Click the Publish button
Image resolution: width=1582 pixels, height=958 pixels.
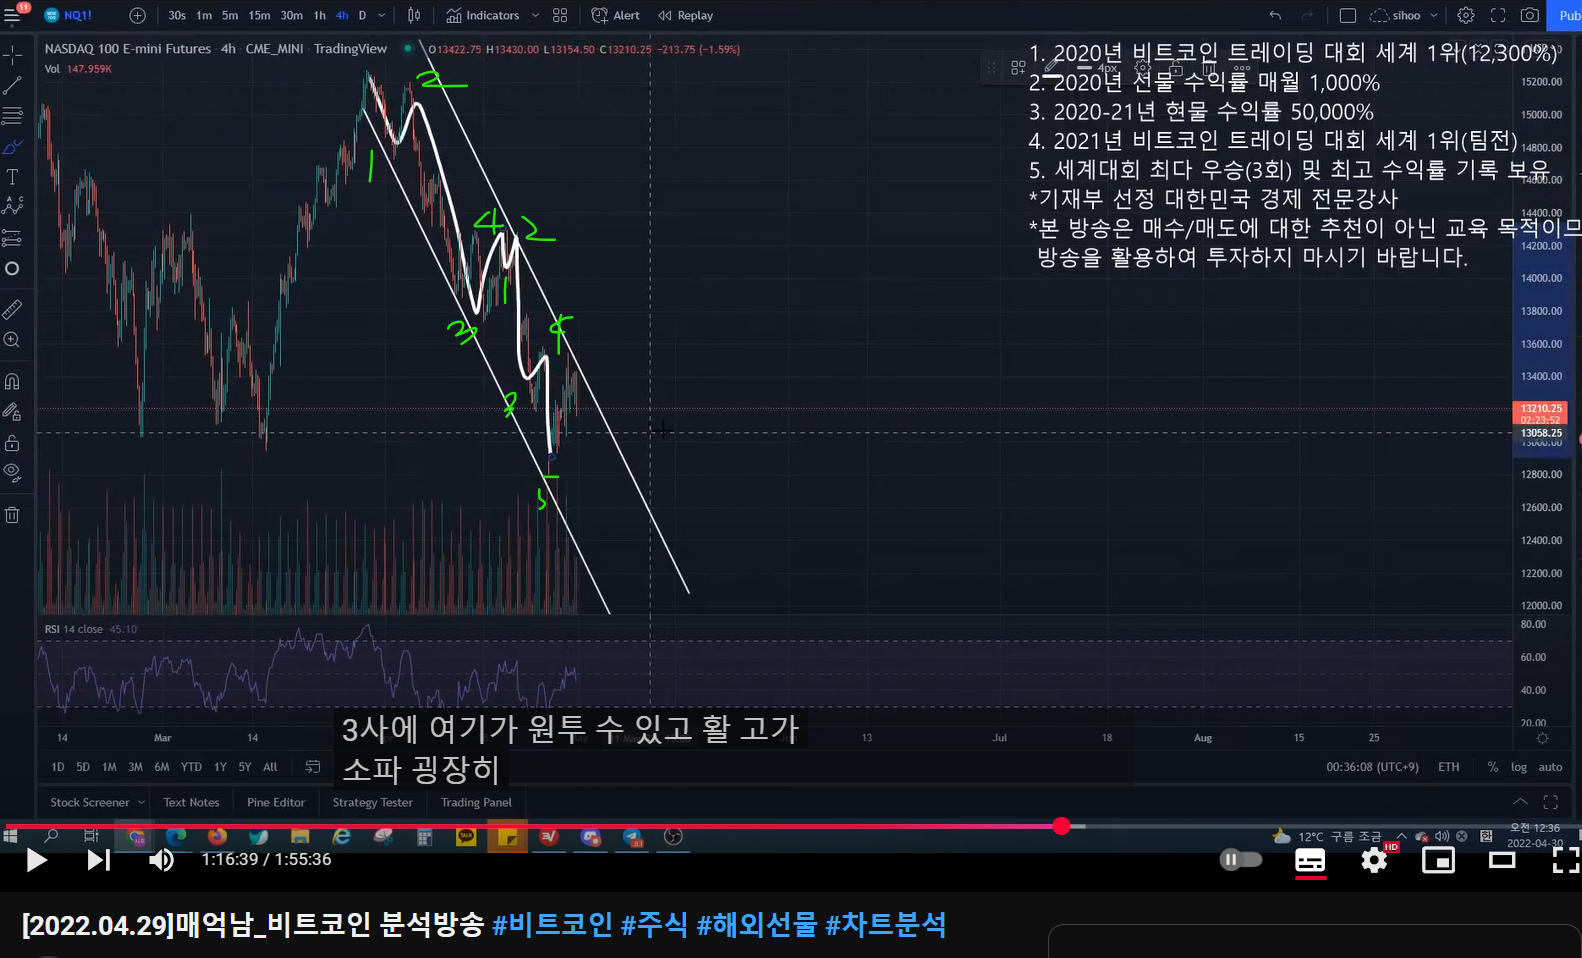1565,15
